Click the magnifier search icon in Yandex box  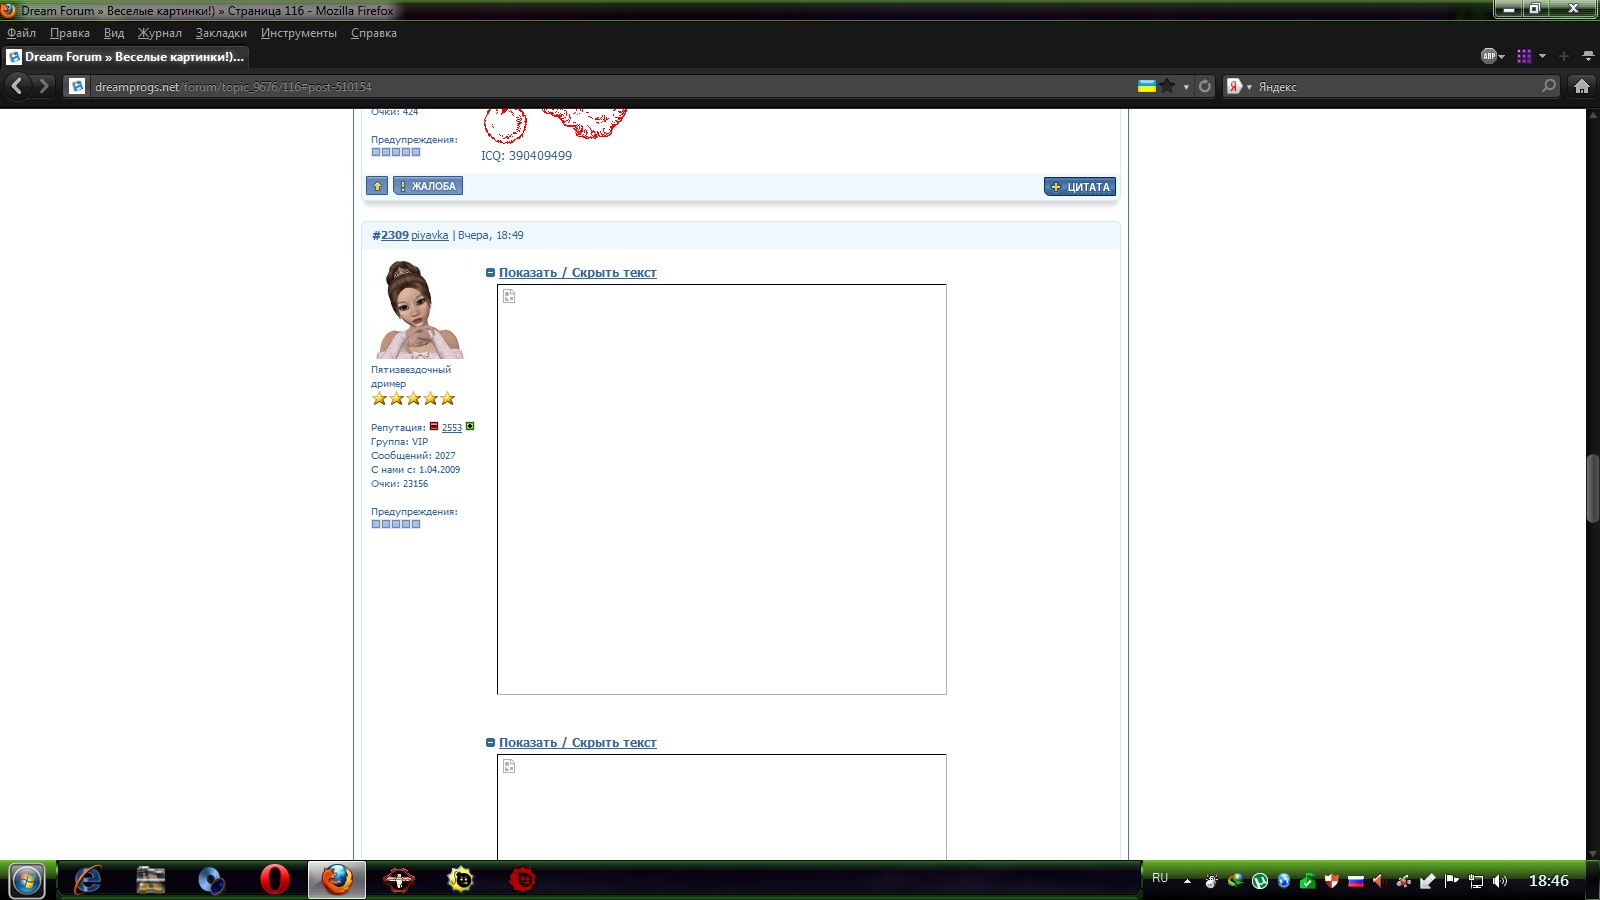[1549, 86]
